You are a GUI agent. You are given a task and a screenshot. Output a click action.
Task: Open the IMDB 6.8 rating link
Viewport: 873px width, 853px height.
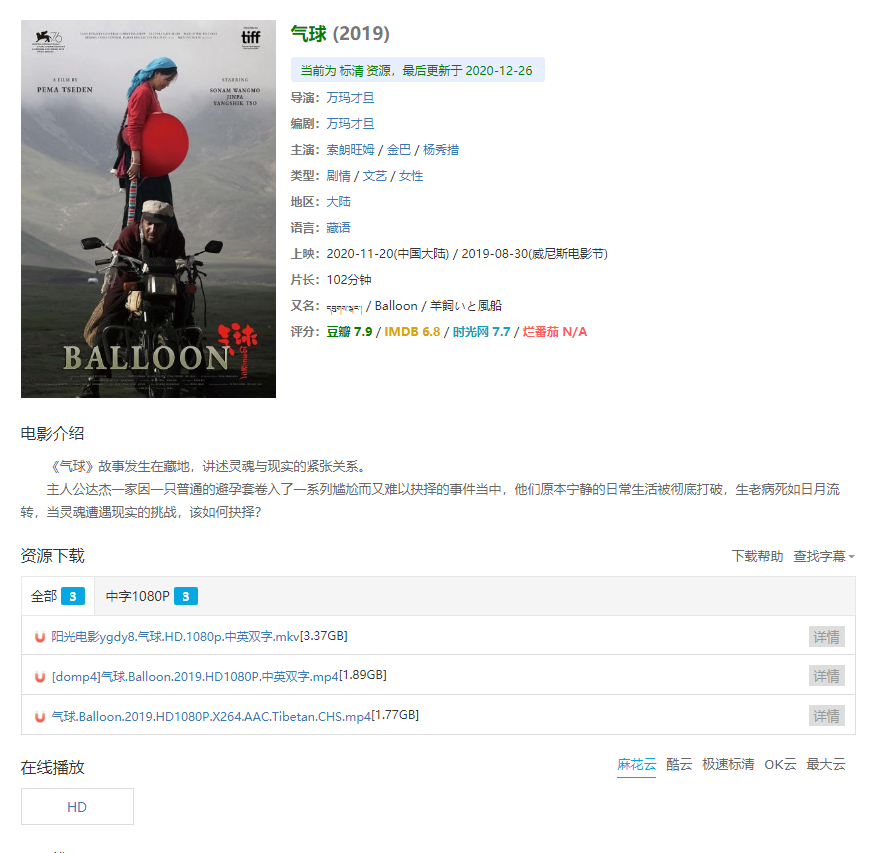412,332
